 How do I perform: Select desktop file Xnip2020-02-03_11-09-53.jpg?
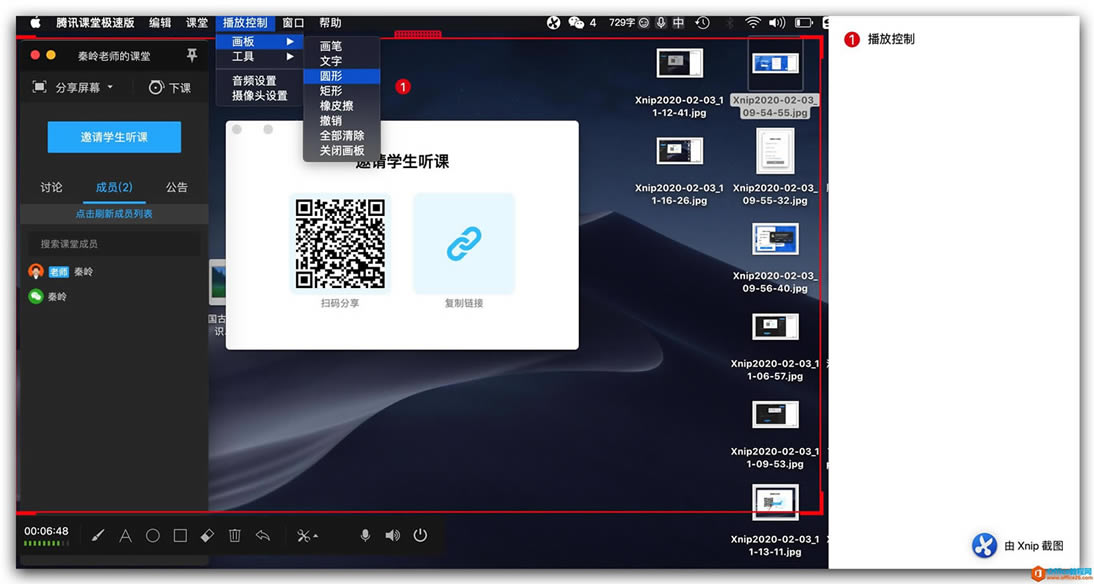[775, 434]
